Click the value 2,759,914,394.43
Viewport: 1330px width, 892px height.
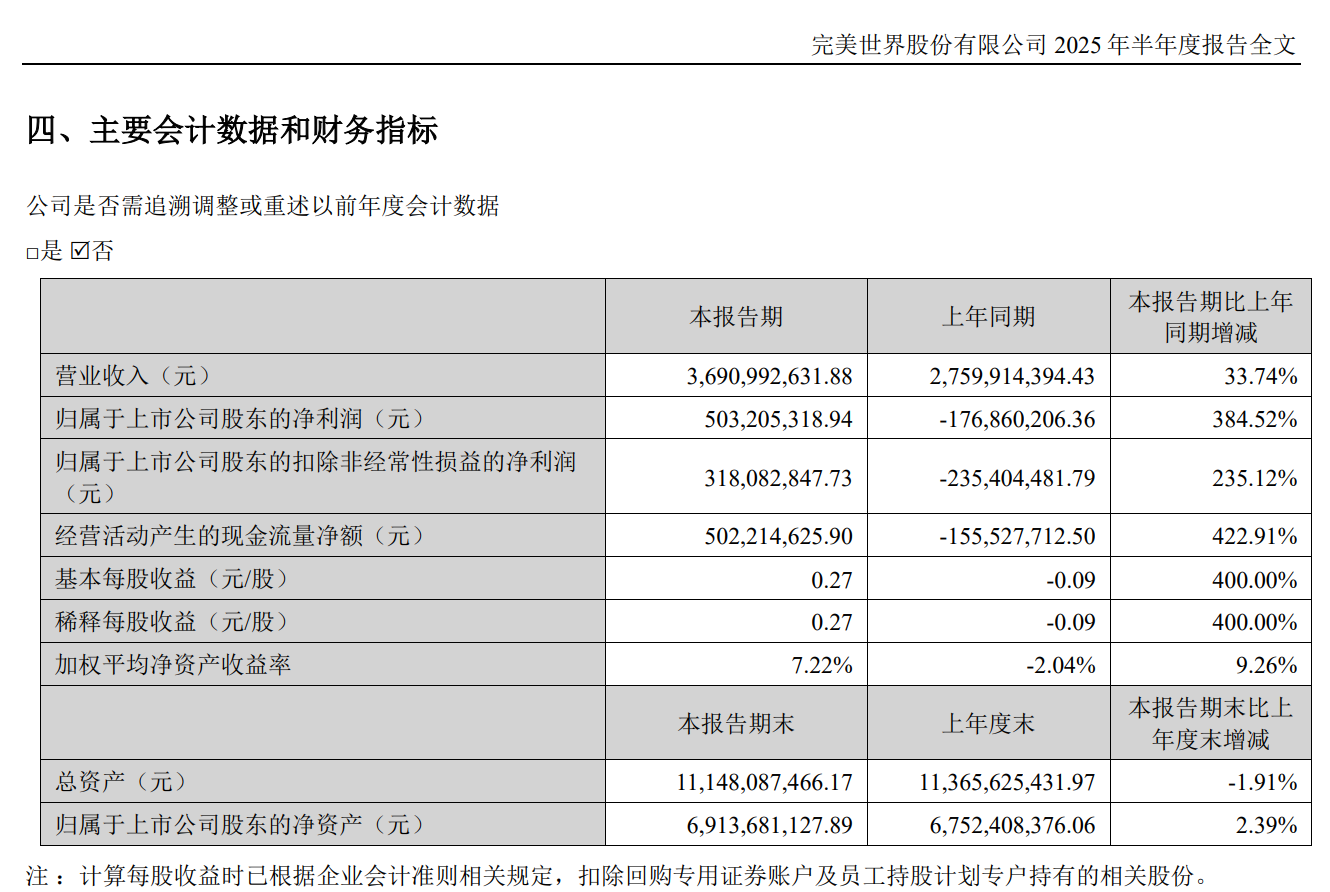1013,376
